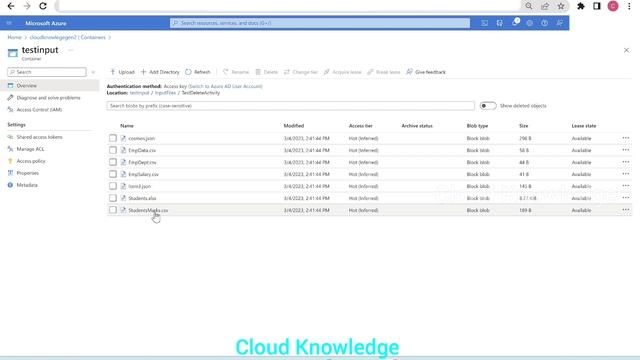Open the Chrome three-dot menu
Screen dimensions: 640x360
(629, 6)
